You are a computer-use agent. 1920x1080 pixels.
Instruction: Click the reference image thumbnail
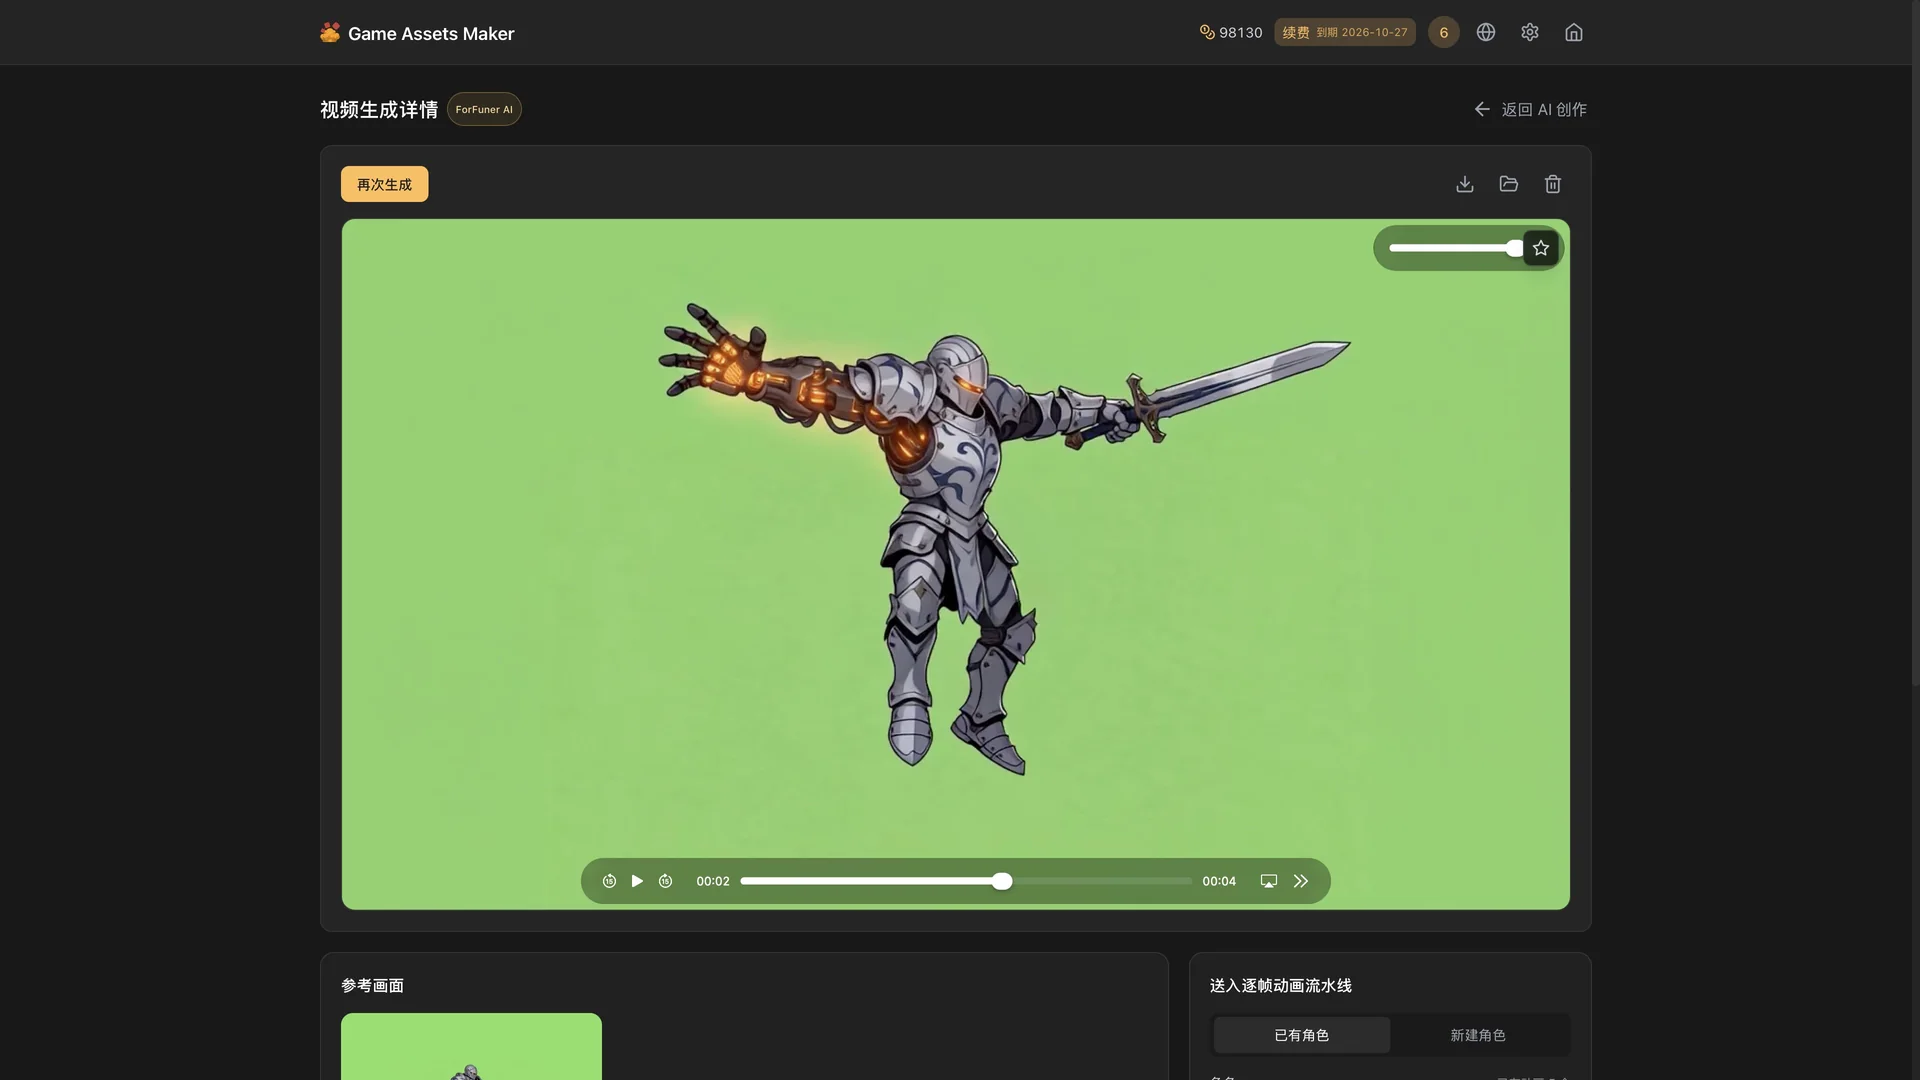(x=471, y=1046)
